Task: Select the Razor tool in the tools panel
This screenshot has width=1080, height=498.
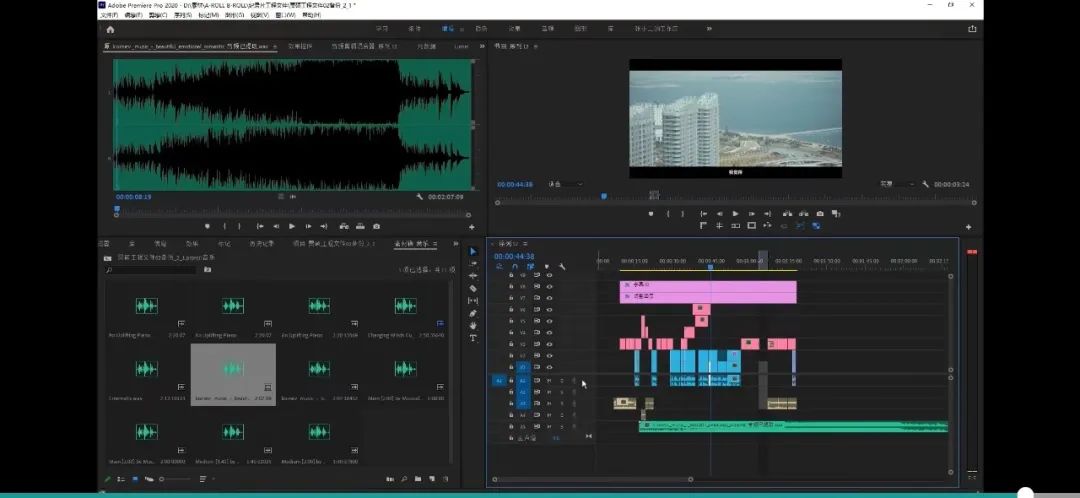Action: [473, 288]
